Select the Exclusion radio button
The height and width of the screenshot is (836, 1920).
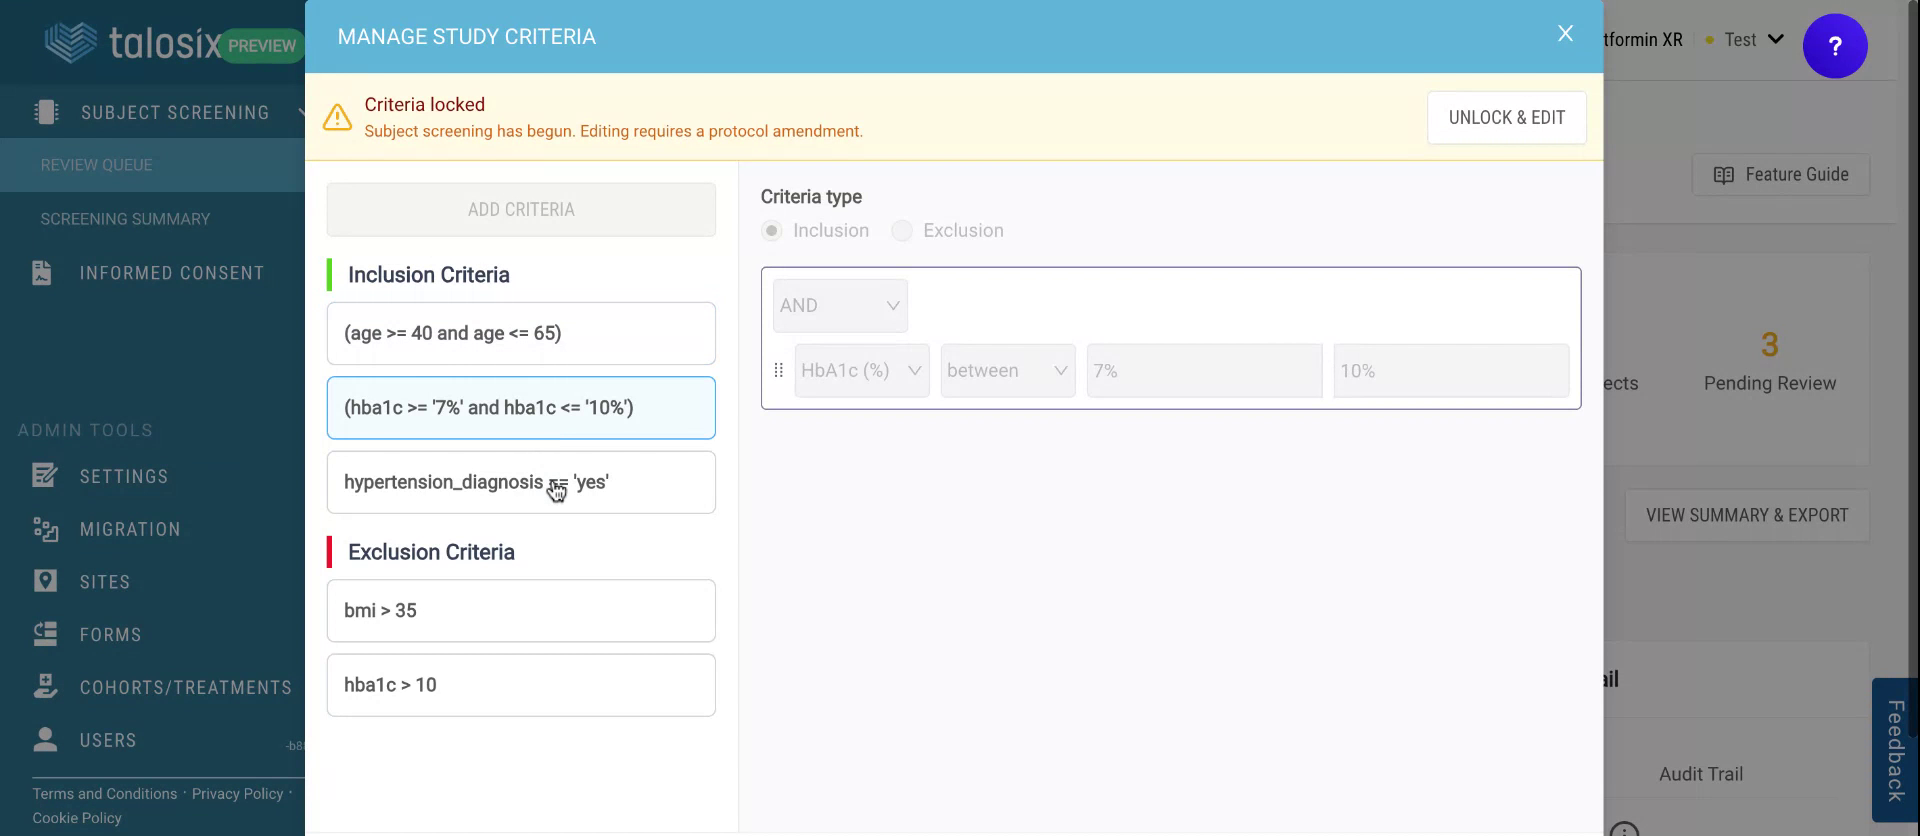point(901,231)
